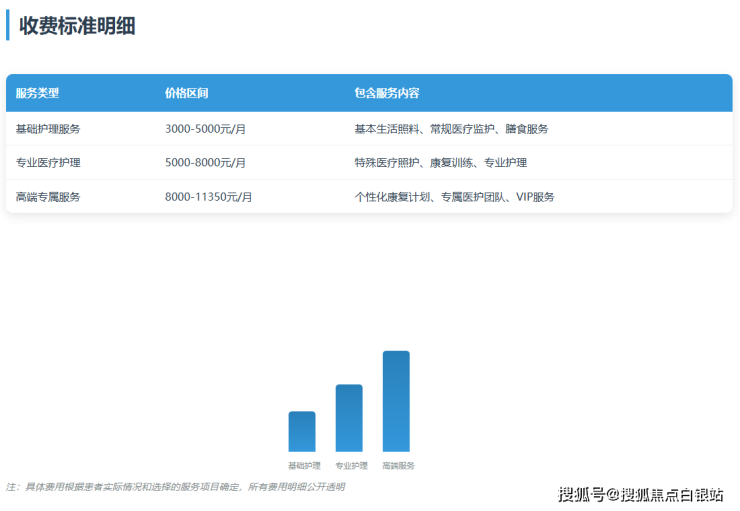Viewport: 740px width, 511px height.
Task: Click the 高端服务 label under the chart
Action: tap(398, 465)
